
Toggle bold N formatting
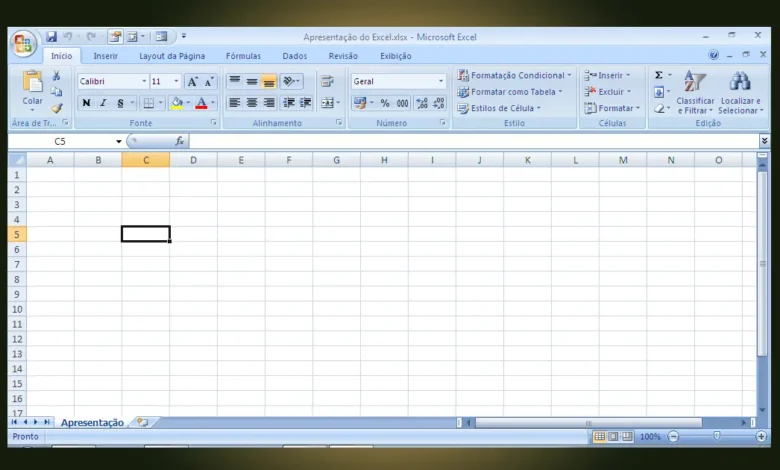pyautogui.click(x=86, y=103)
